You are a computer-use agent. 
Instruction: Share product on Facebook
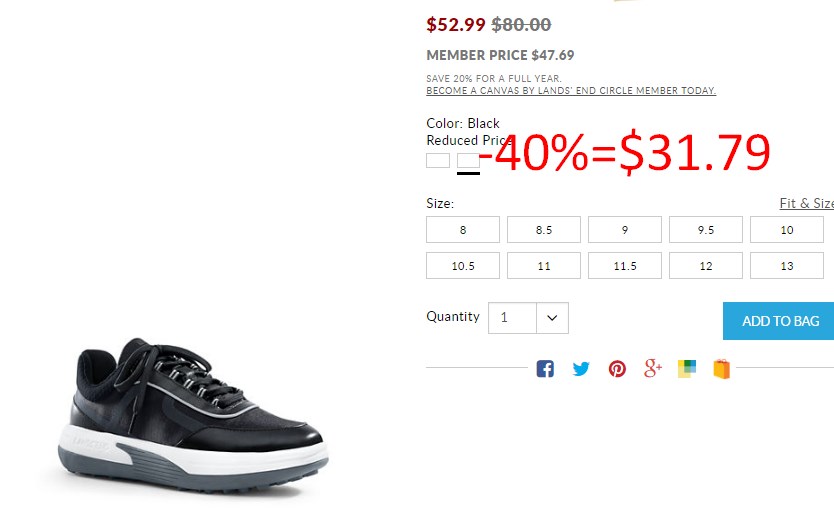coord(545,368)
